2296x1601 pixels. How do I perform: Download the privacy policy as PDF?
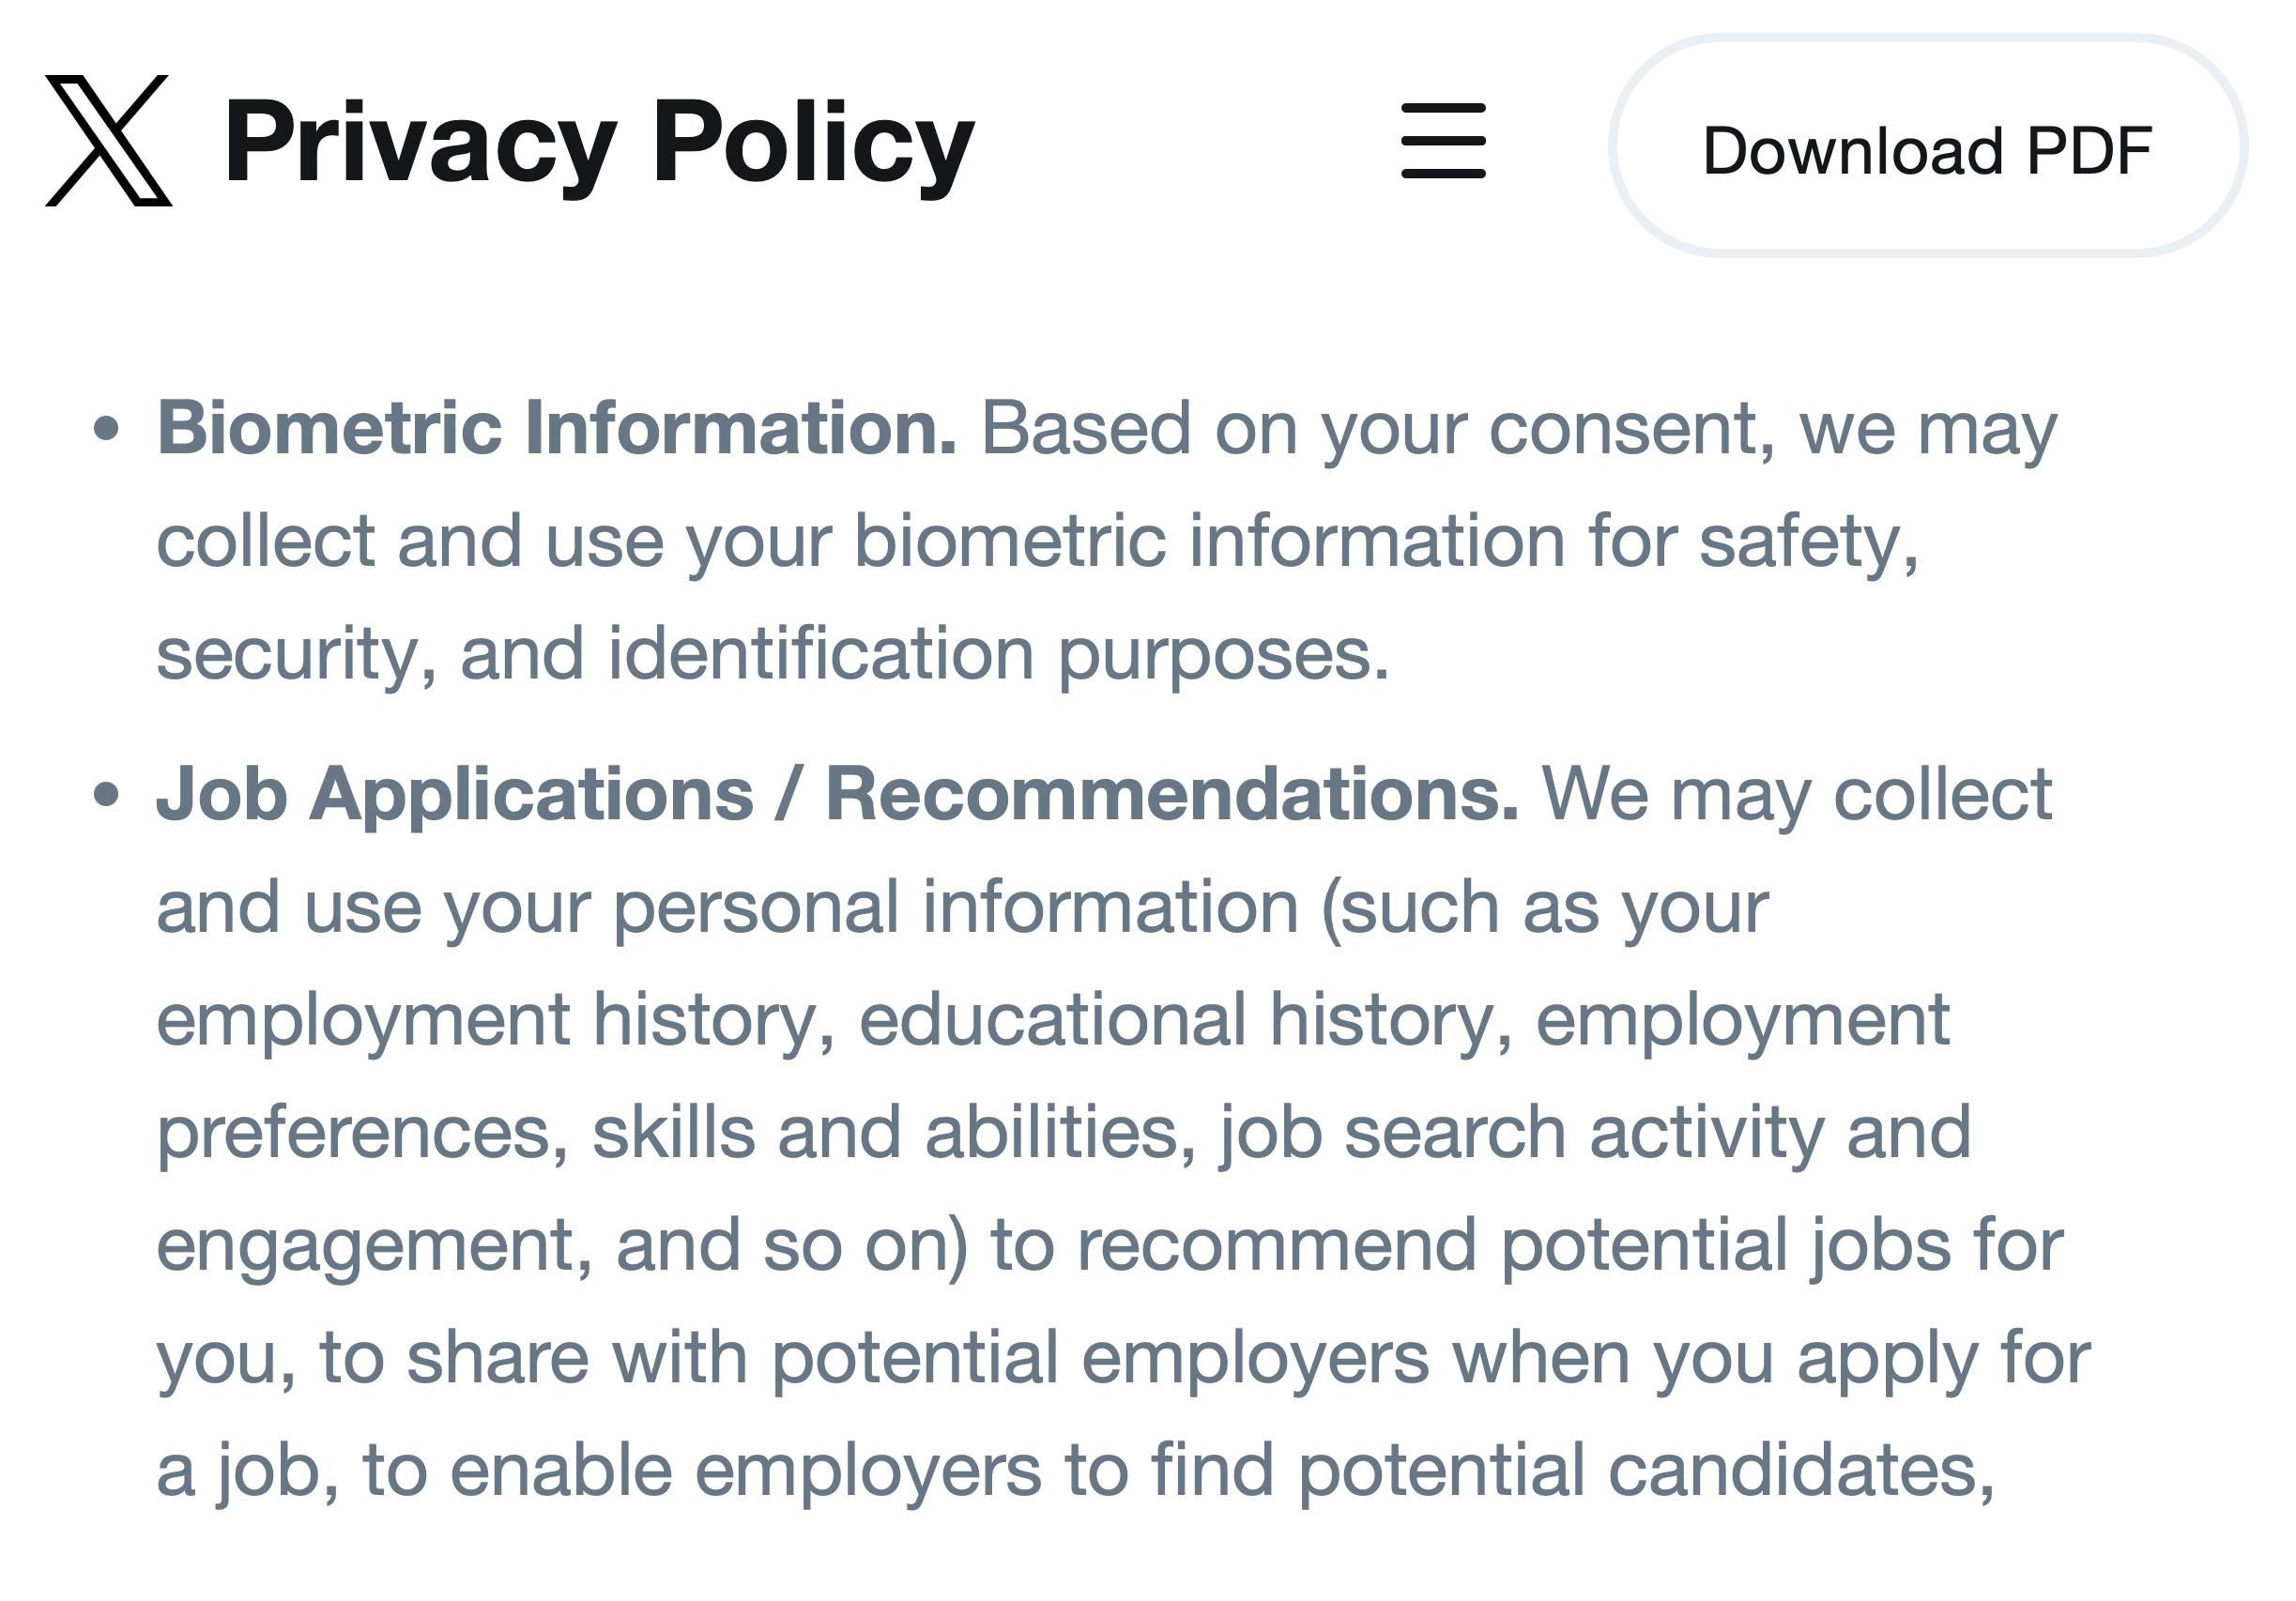tap(1927, 150)
